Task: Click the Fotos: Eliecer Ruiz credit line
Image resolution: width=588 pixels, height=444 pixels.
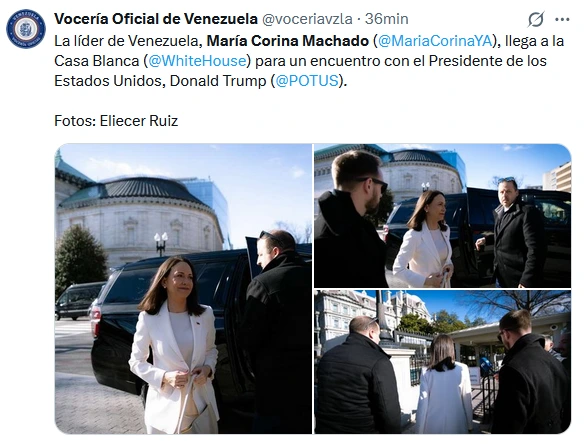Action: (116, 121)
